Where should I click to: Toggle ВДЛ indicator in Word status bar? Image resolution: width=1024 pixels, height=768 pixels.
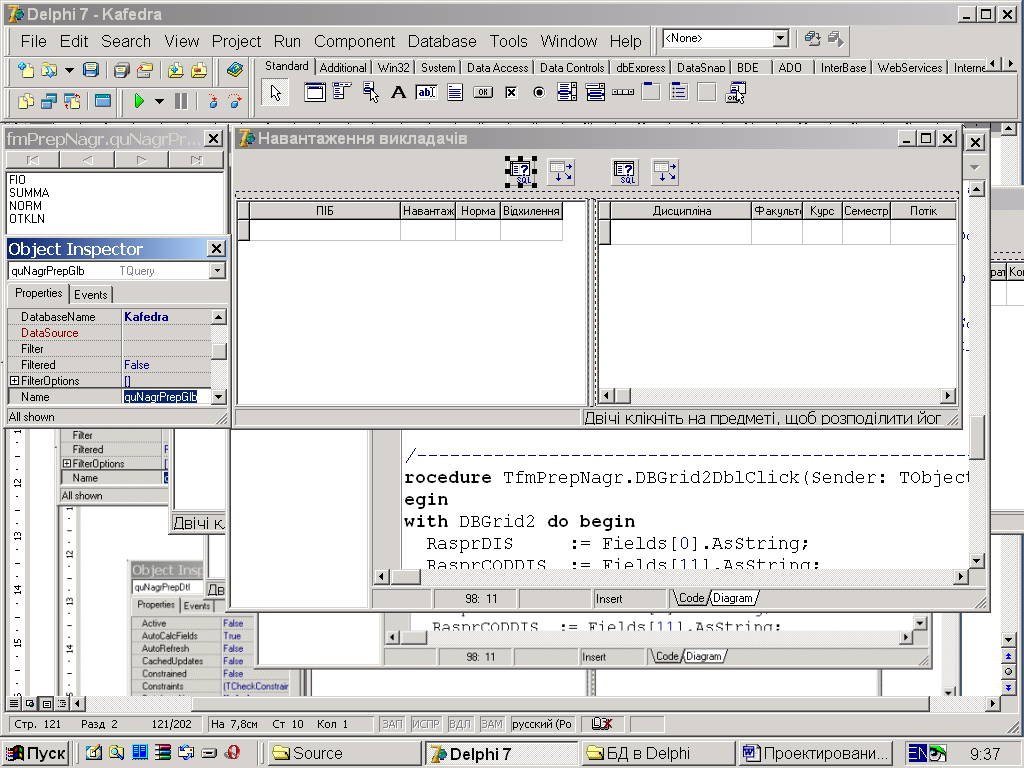point(460,724)
